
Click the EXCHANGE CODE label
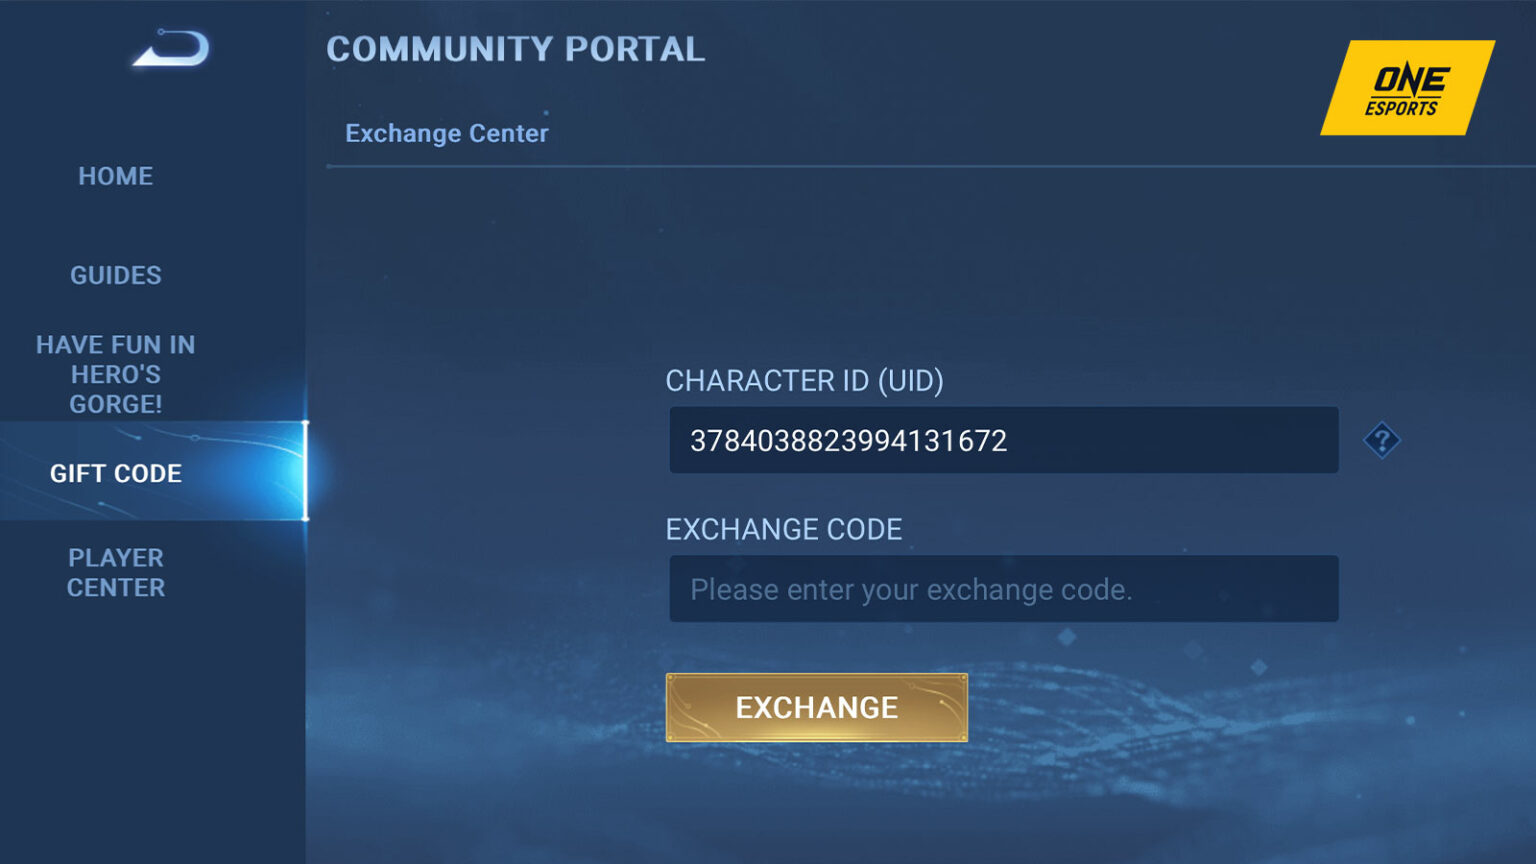[x=784, y=529]
